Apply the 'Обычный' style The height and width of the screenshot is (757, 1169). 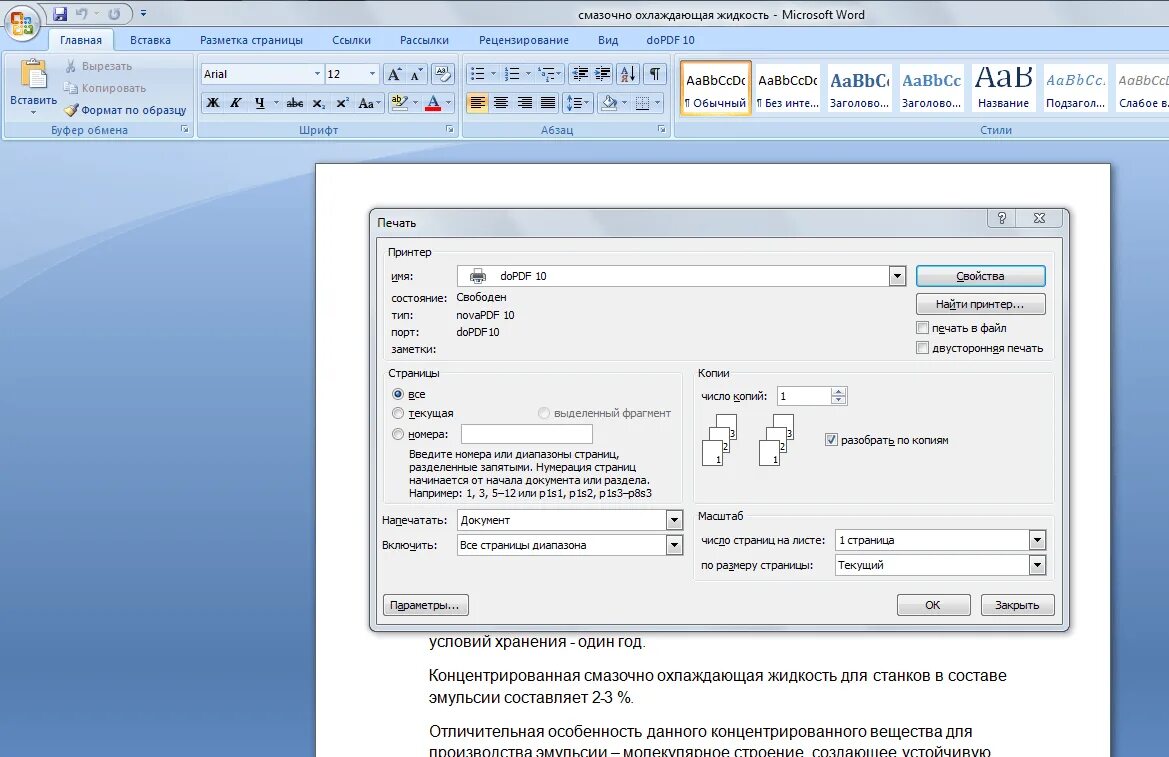[x=716, y=88]
